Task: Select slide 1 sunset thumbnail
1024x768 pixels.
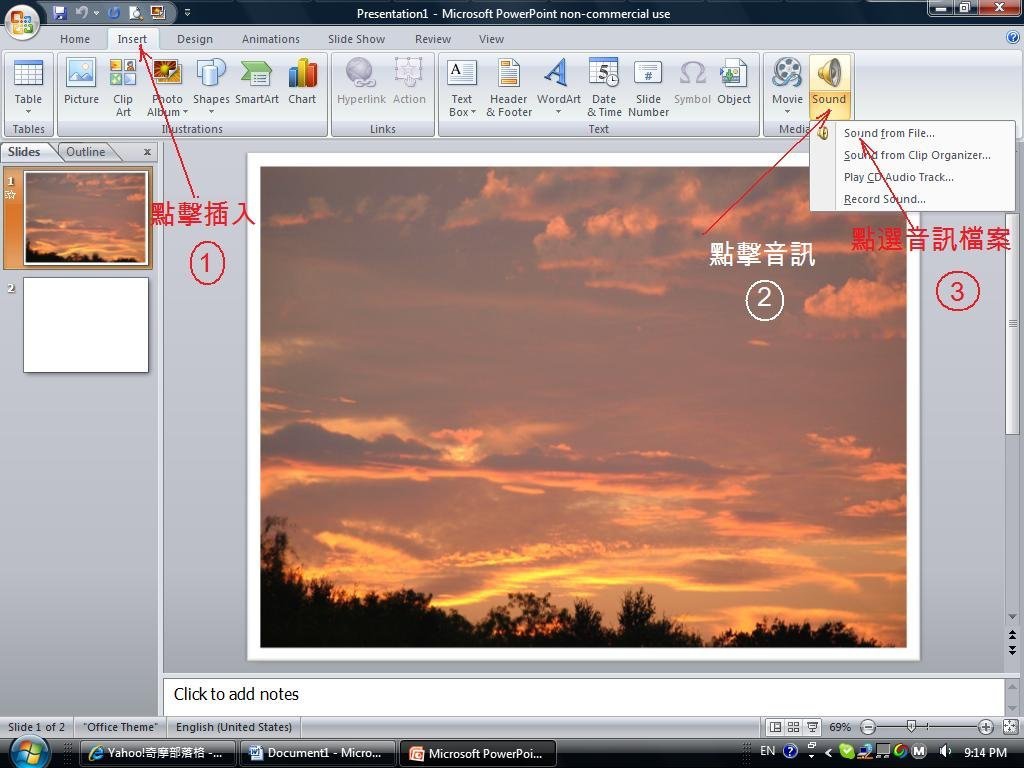Action: click(x=86, y=217)
